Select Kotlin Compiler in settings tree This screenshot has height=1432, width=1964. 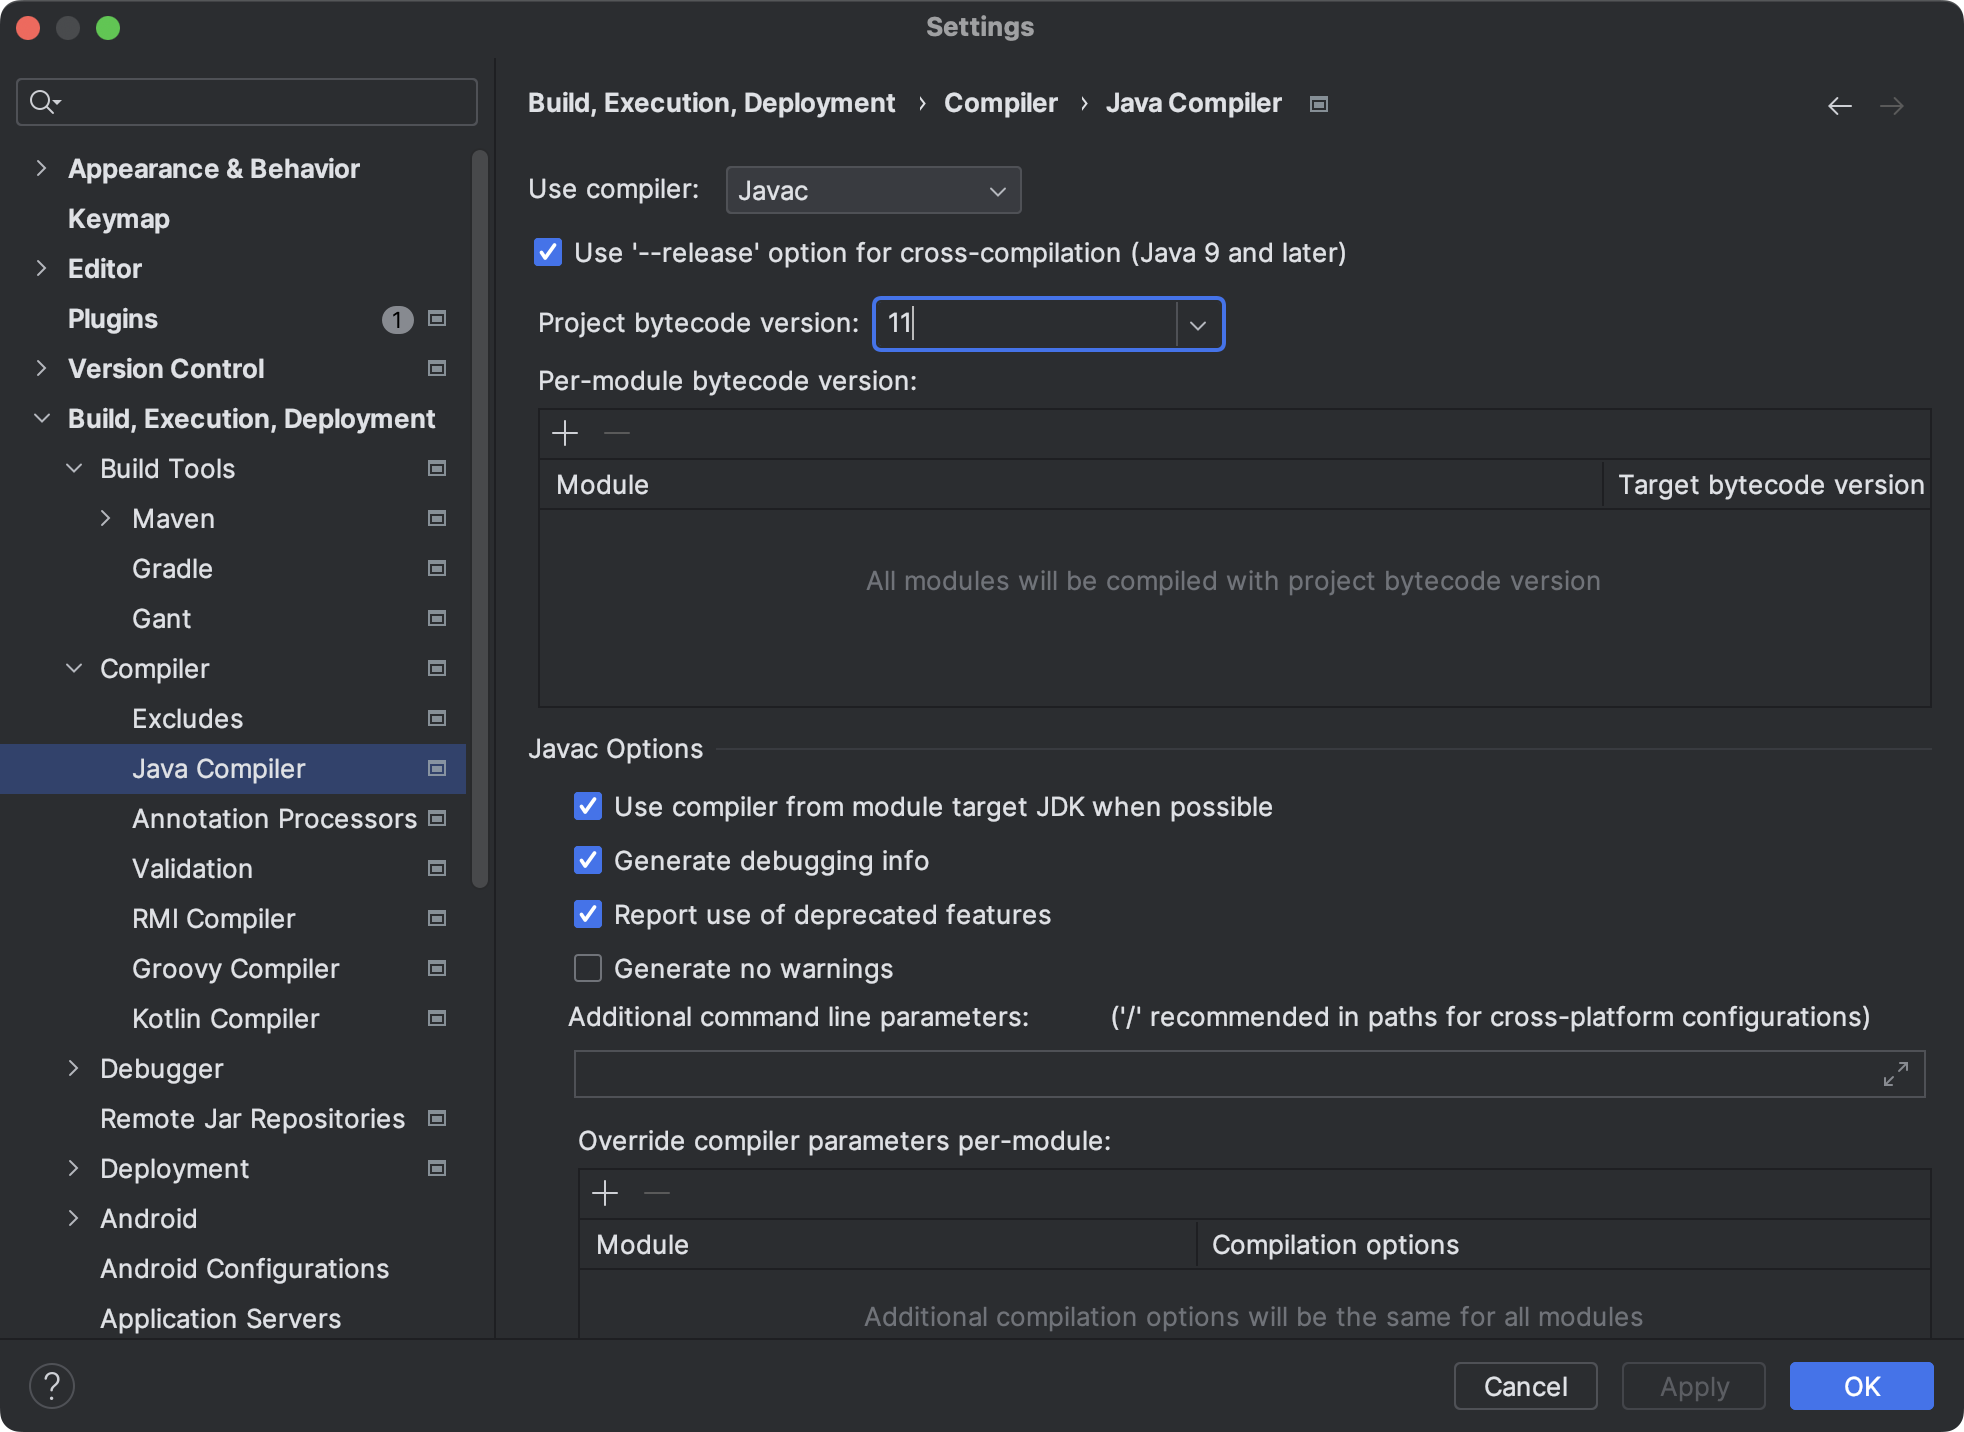(226, 1018)
